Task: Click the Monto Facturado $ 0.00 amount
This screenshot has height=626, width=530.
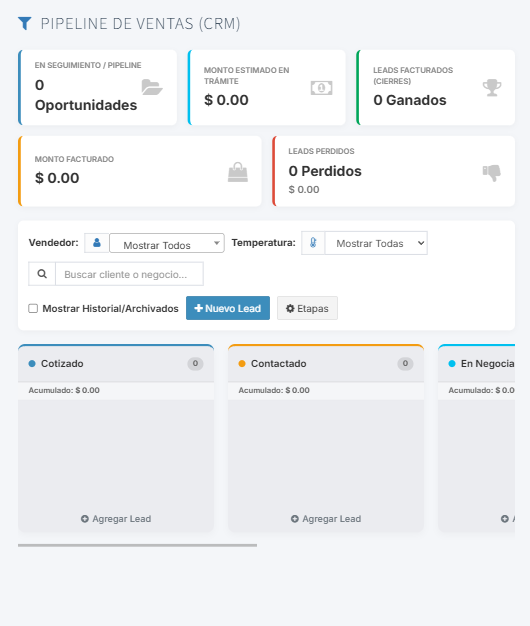Action: (x=57, y=178)
